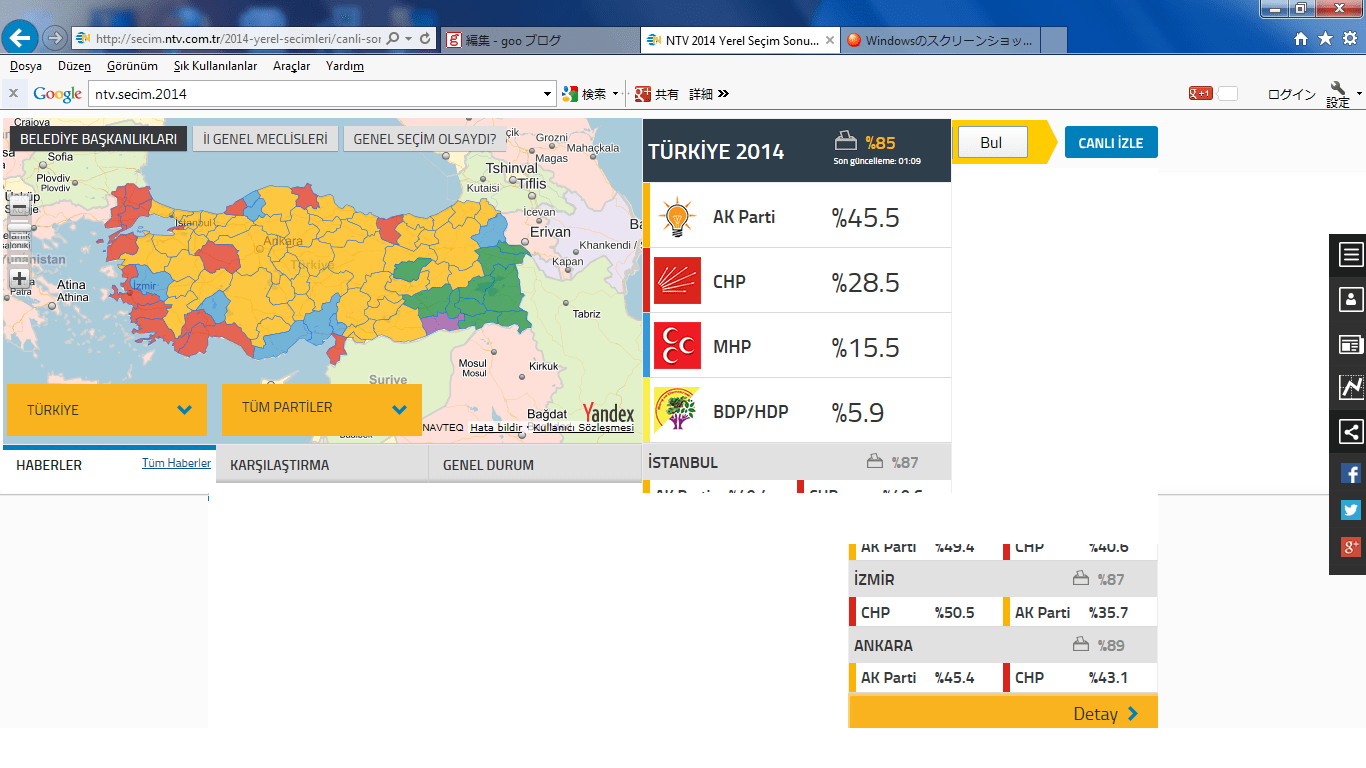Go back with the browser Back arrow
The image size is (1366, 768).
click(x=22, y=39)
